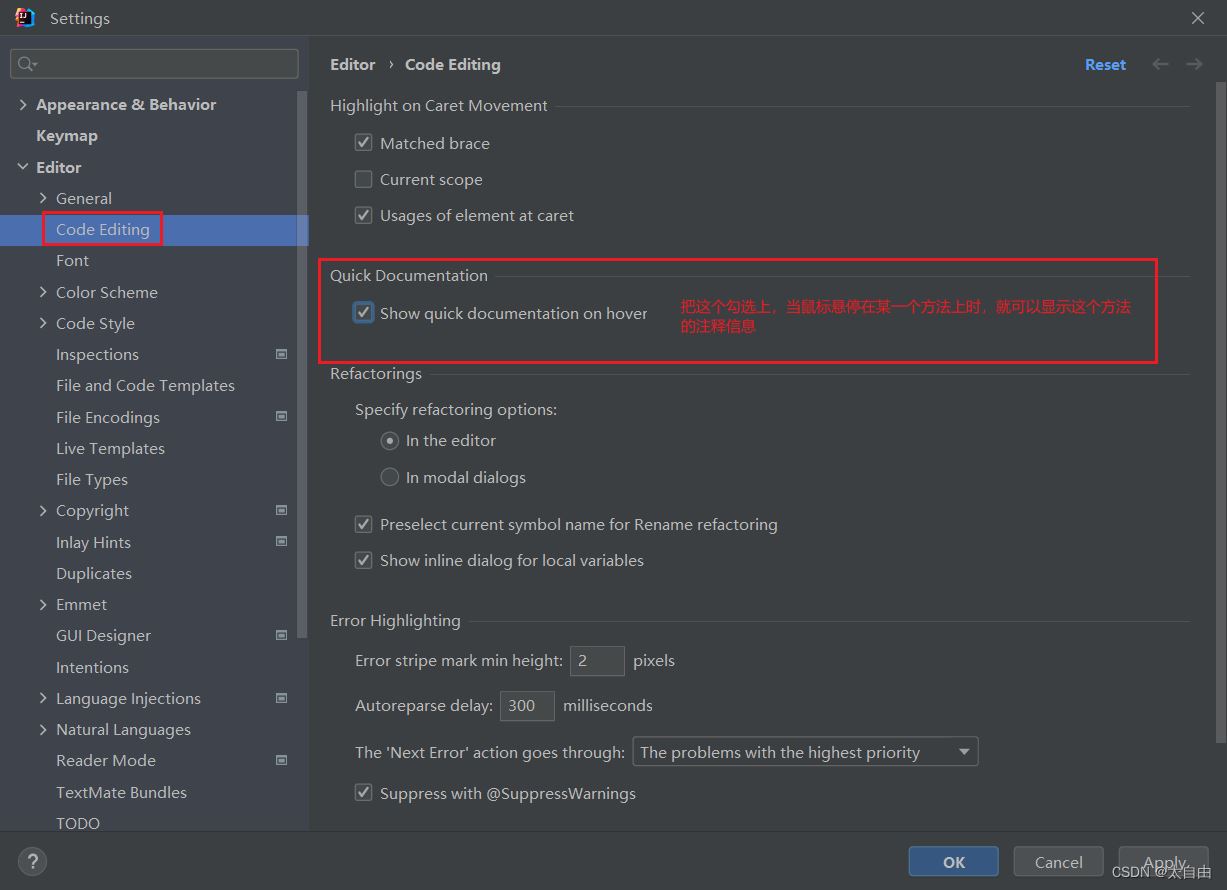Select the In modal dialogs radio button
This screenshot has width=1227, height=890.
390,478
